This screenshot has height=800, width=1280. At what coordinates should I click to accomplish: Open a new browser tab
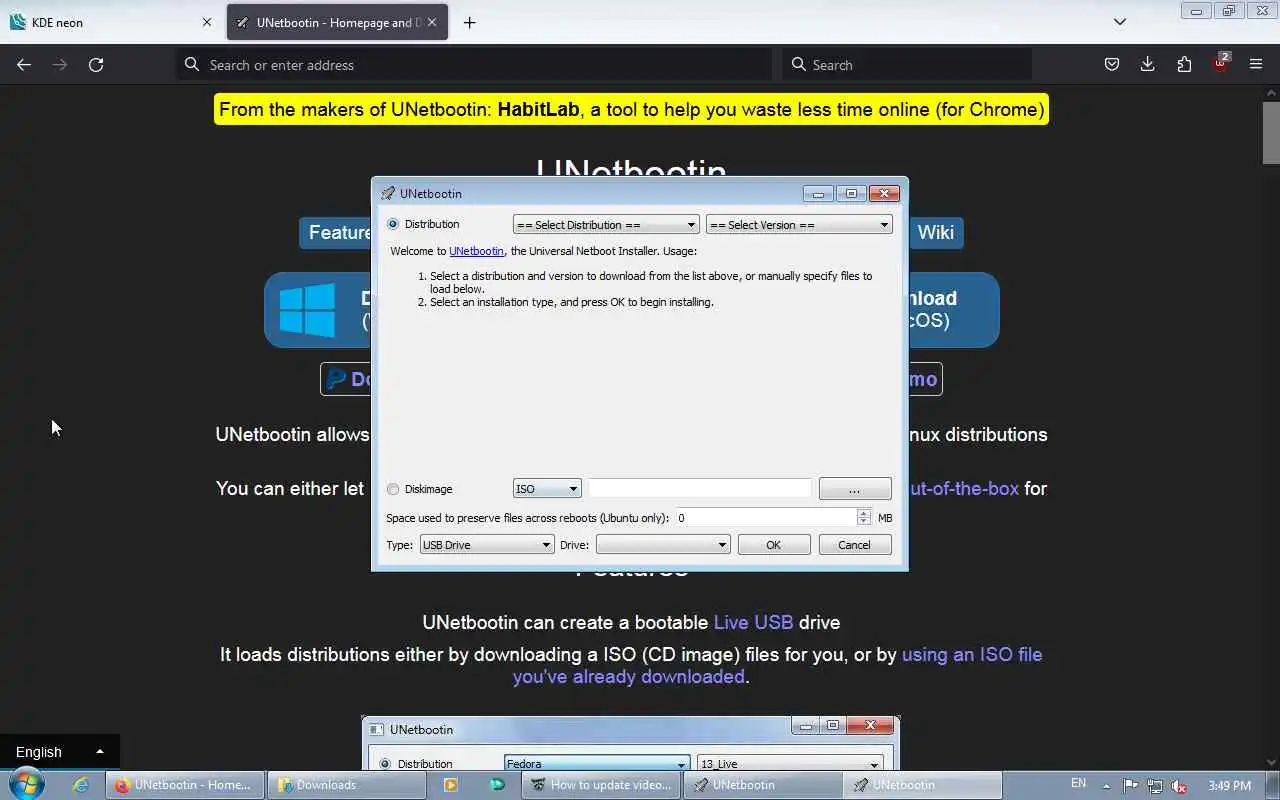pyautogui.click(x=469, y=22)
